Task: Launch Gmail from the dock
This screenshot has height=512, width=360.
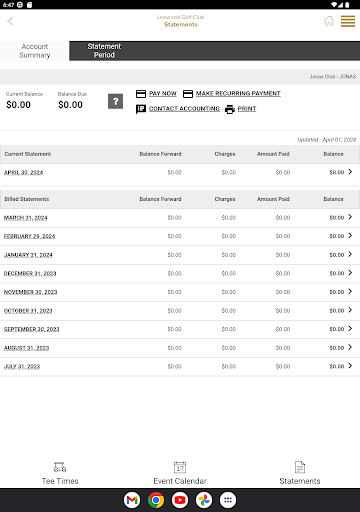Action: click(132, 500)
